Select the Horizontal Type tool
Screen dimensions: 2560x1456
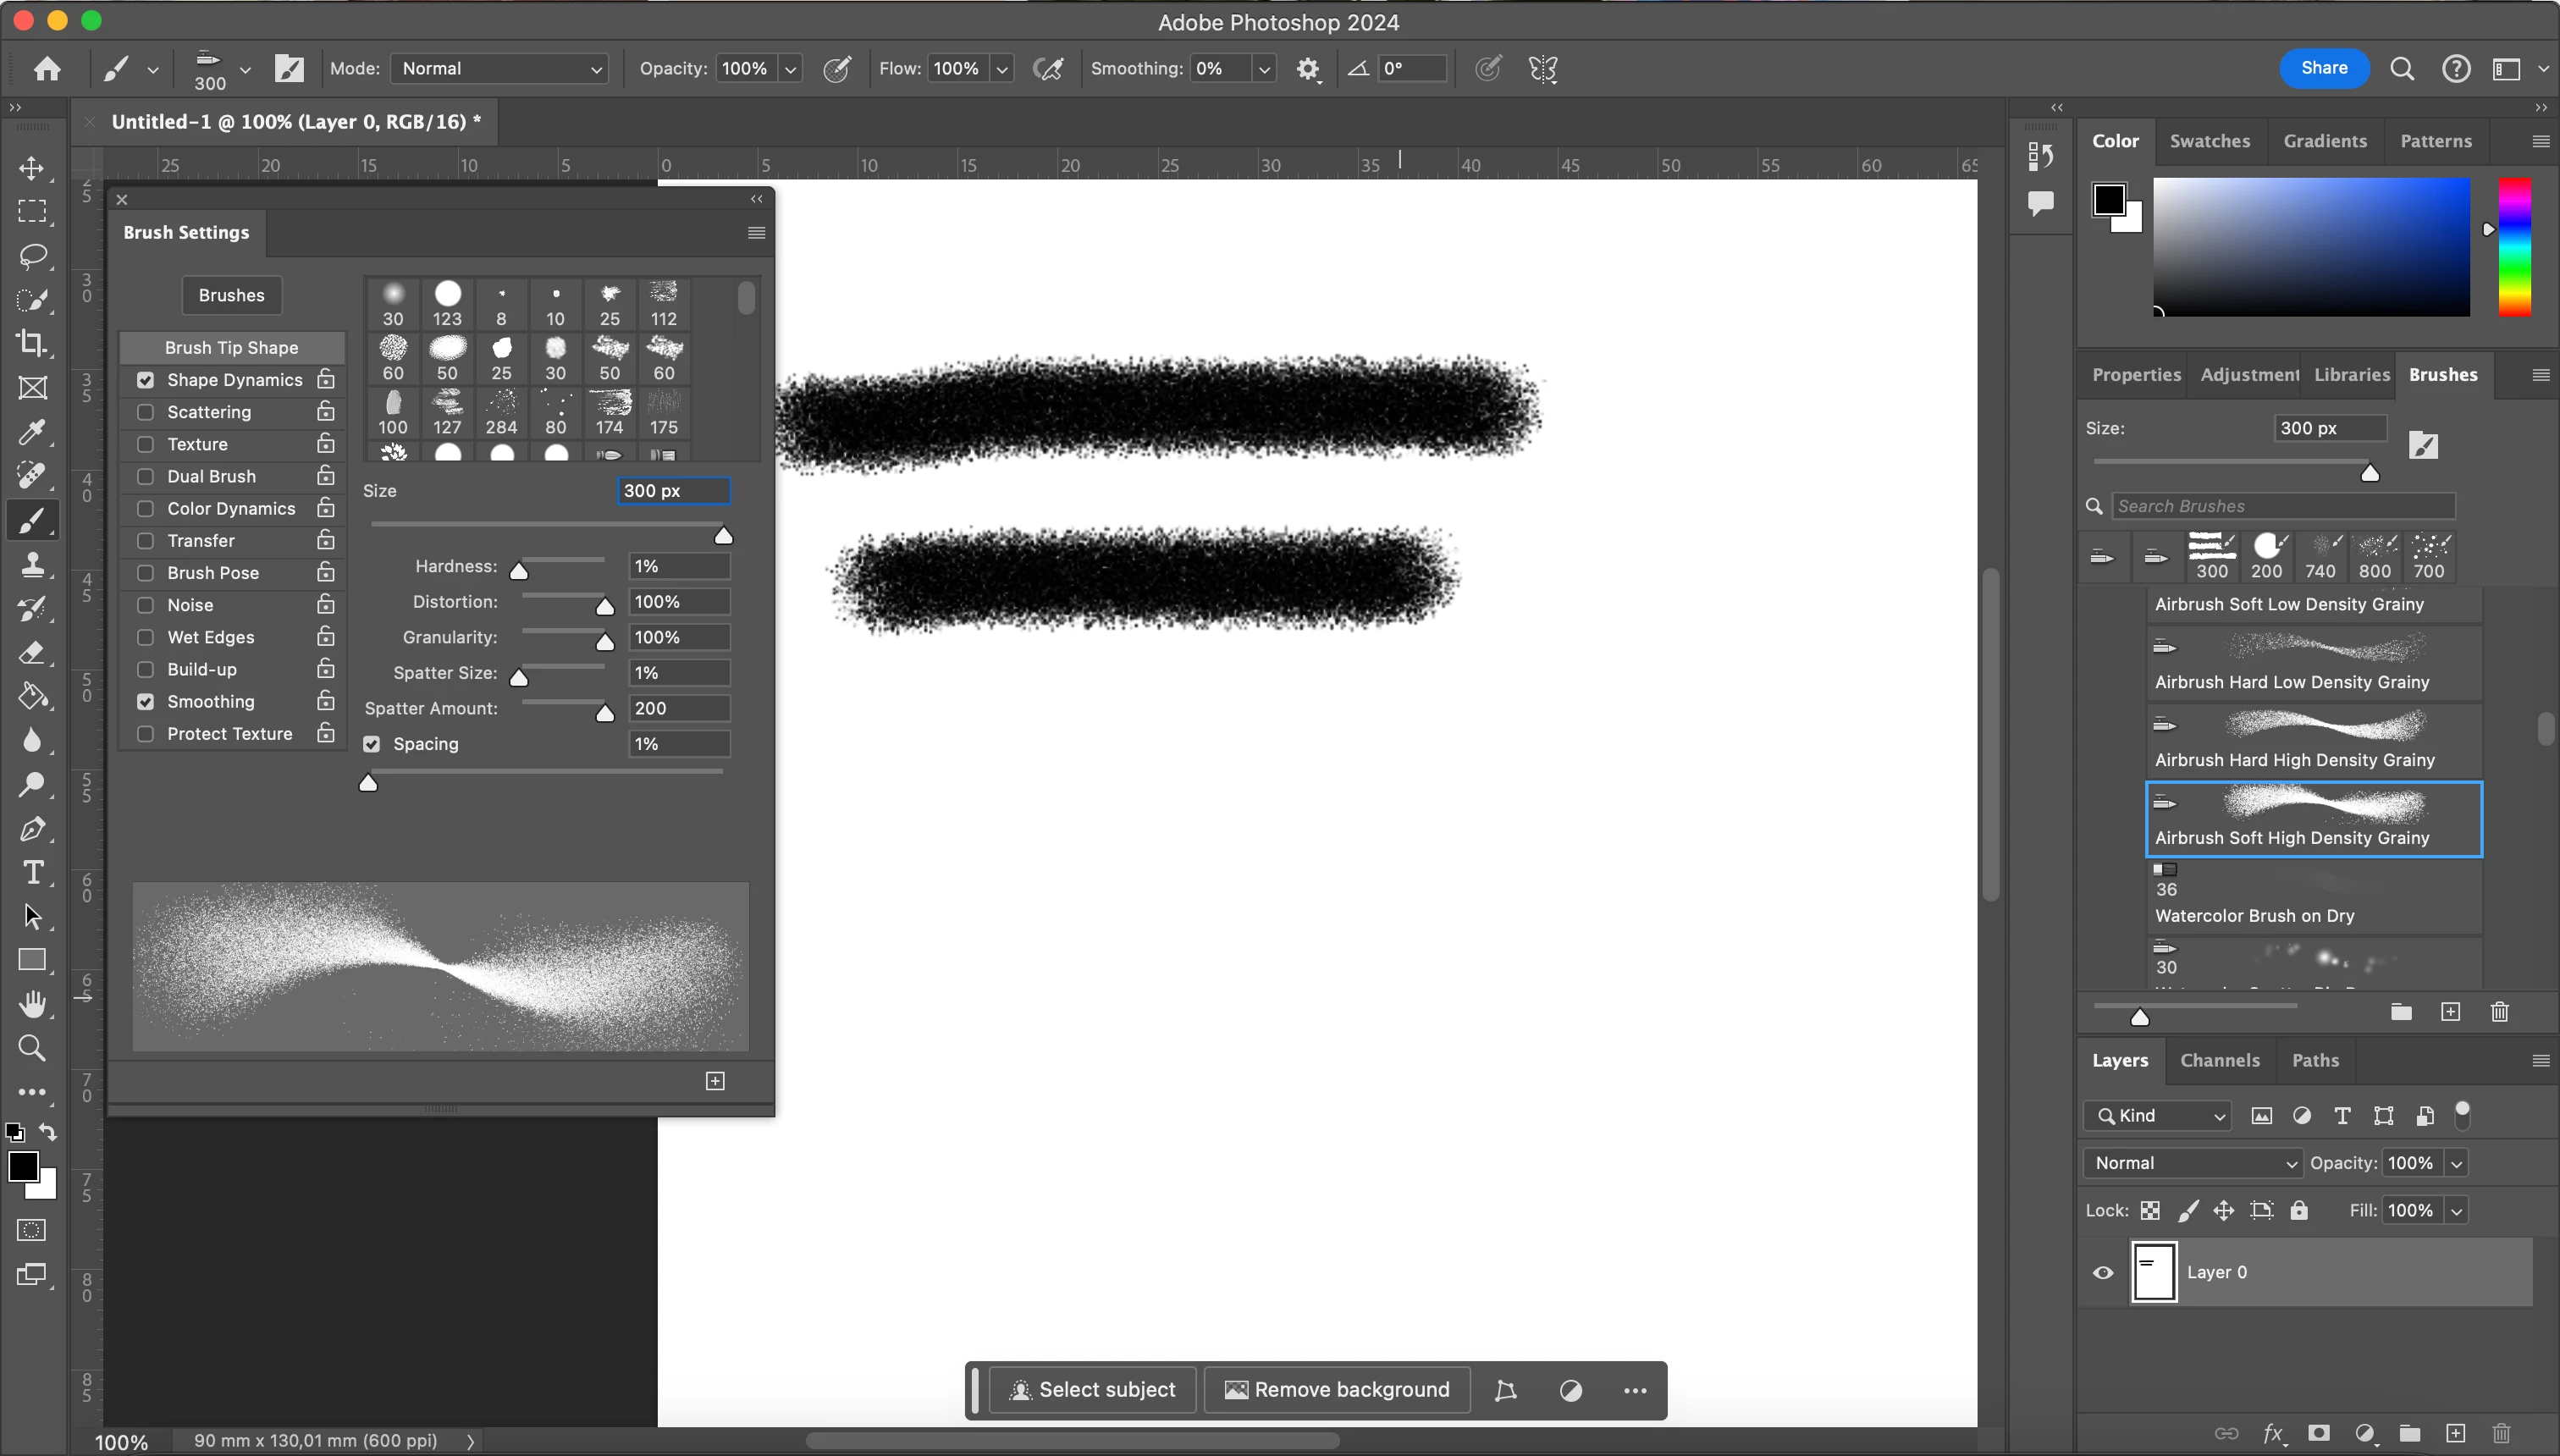tap(32, 873)
